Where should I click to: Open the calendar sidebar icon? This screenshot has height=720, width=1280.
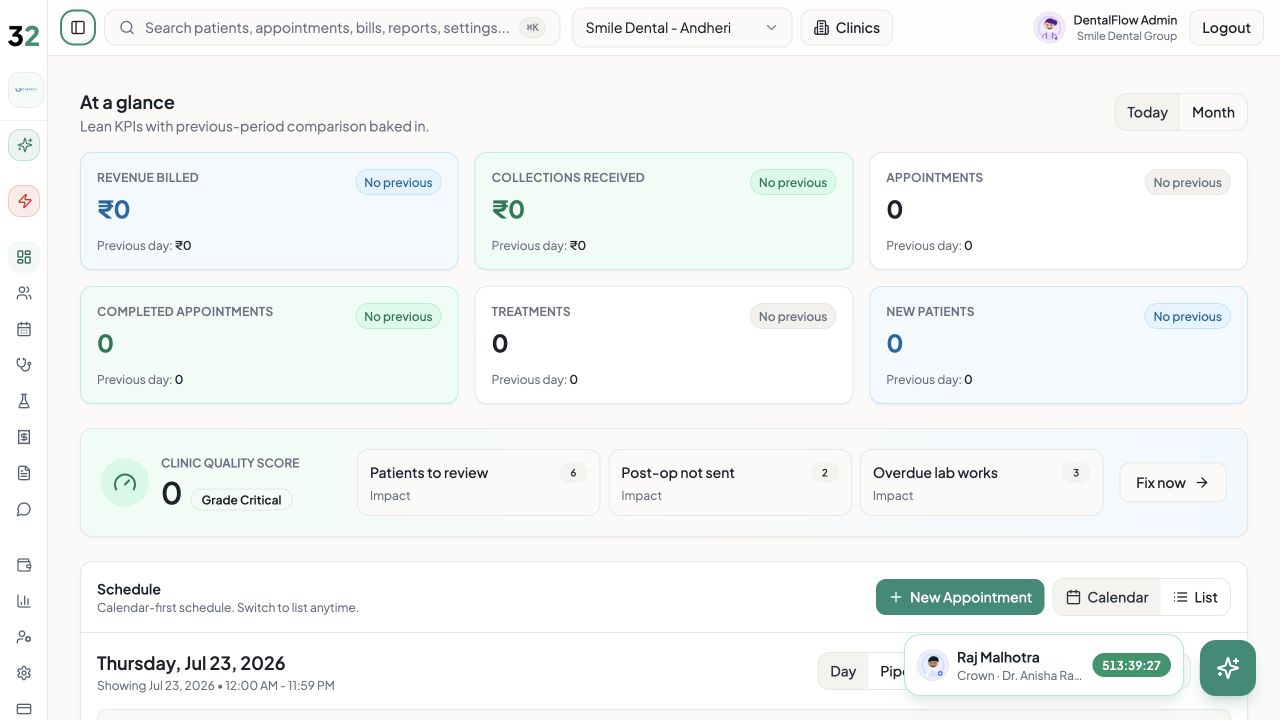click(x=24, y=329)
